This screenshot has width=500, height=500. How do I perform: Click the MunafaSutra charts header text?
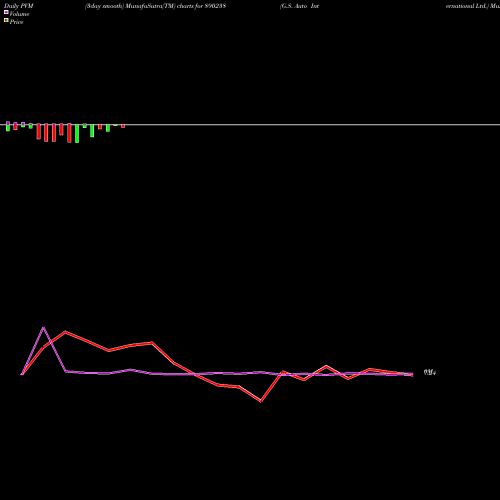pyautogui.click(x=155, y=6)
